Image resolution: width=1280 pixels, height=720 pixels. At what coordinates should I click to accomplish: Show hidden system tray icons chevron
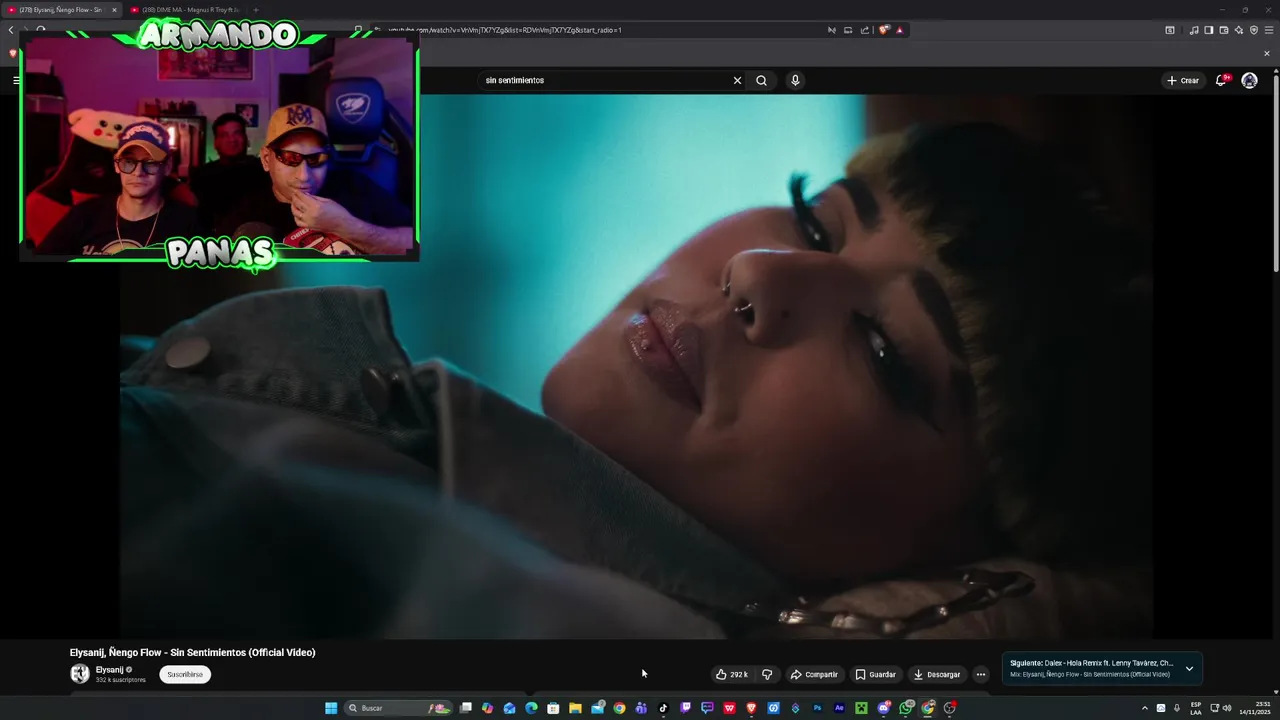tap(1145, 708)
